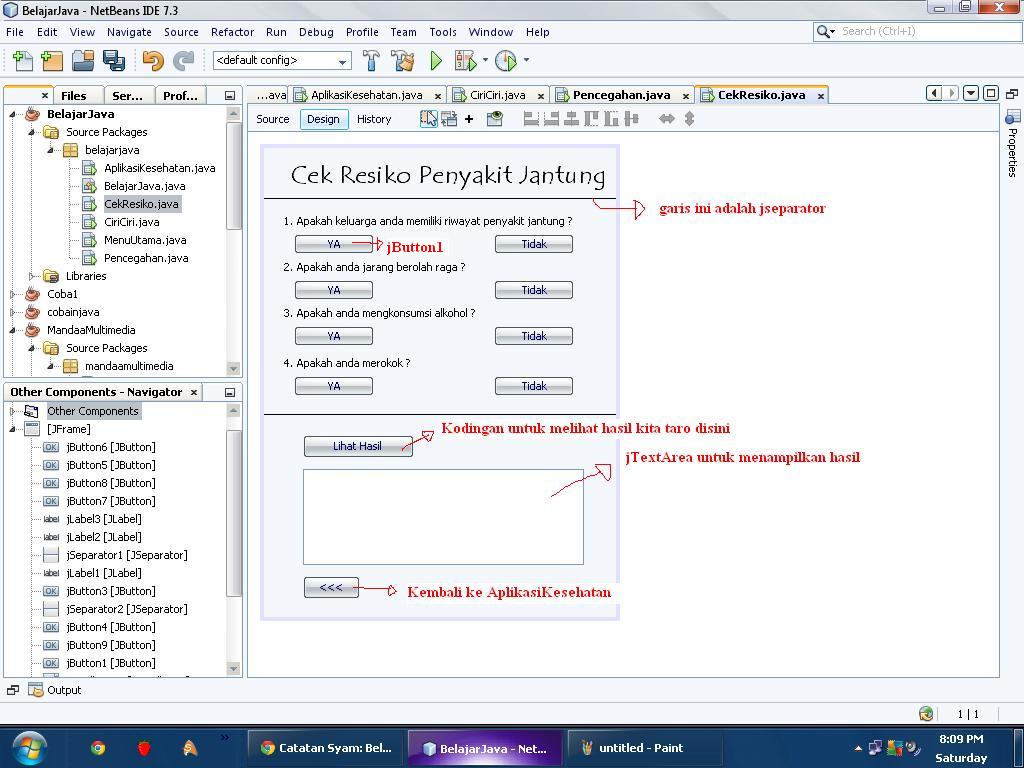Switch editor to Source view
This screenshot has width=1024, height=768.
tap(272, 119)
